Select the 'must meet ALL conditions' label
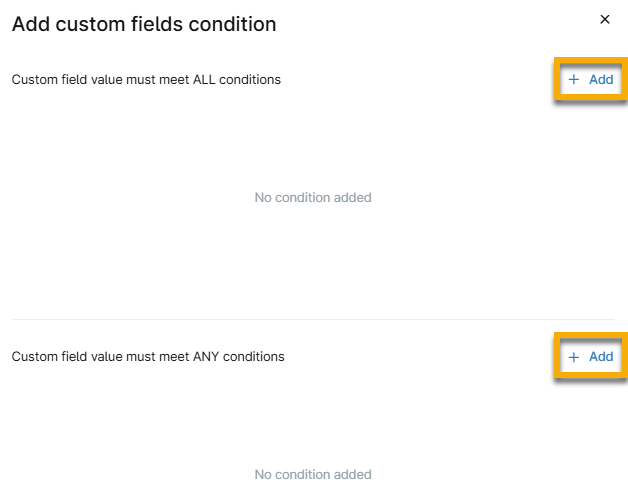The image size is (628, 504). click(x=146, y=80)
